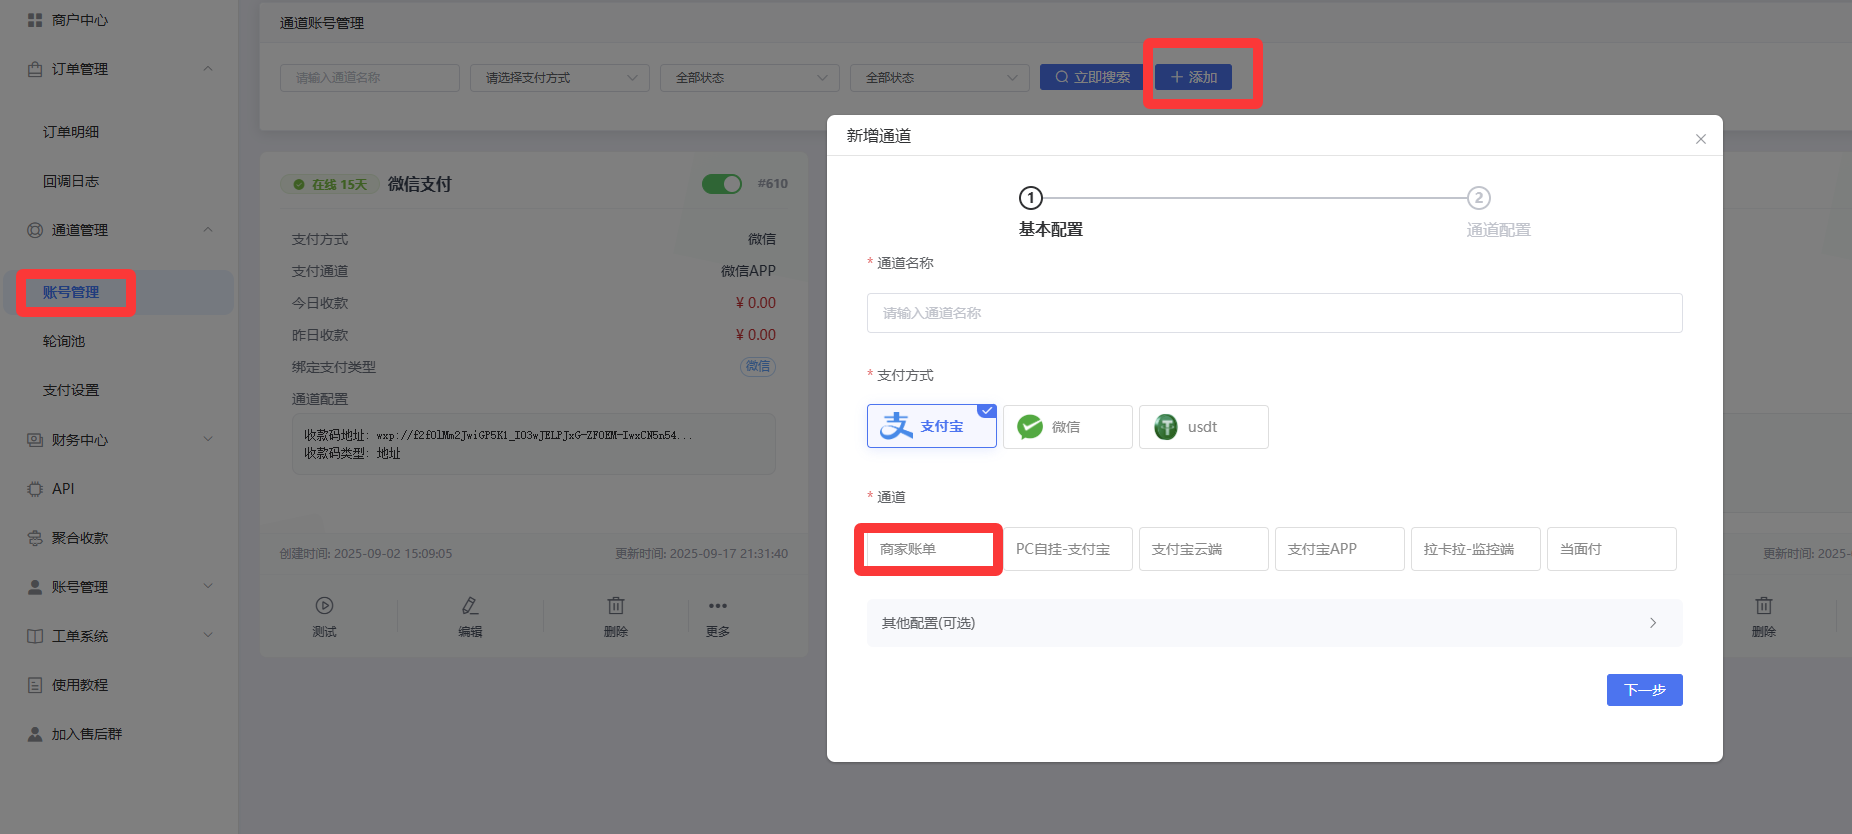Click the 下一步 button
Viewport: 1852px width, 834px height.
coord(1643,690)
